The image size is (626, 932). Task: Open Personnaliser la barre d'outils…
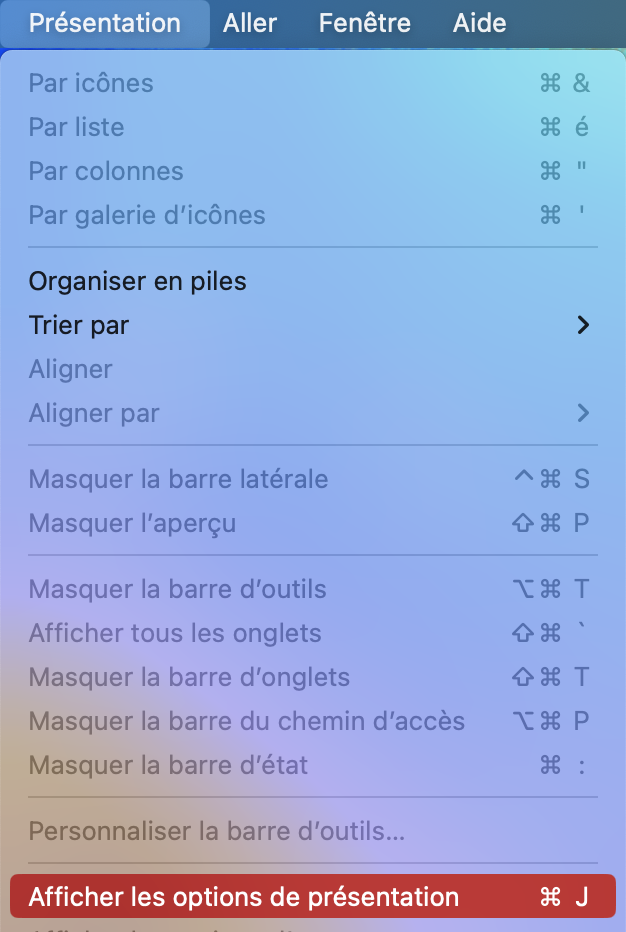pyautogui.click(x=217, y=831)
